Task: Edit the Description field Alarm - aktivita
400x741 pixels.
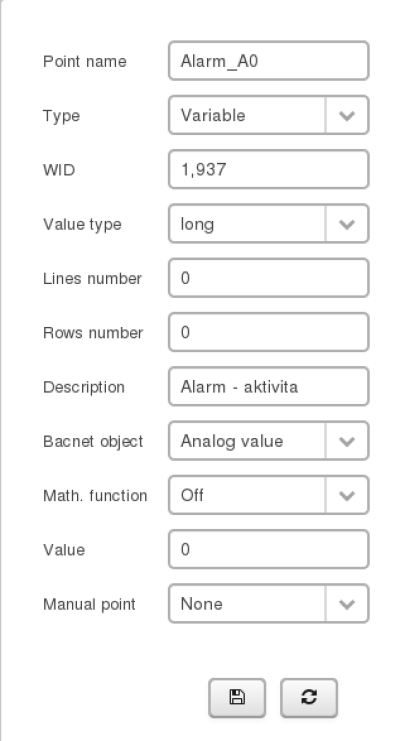Action: click(x=269, y=387)
